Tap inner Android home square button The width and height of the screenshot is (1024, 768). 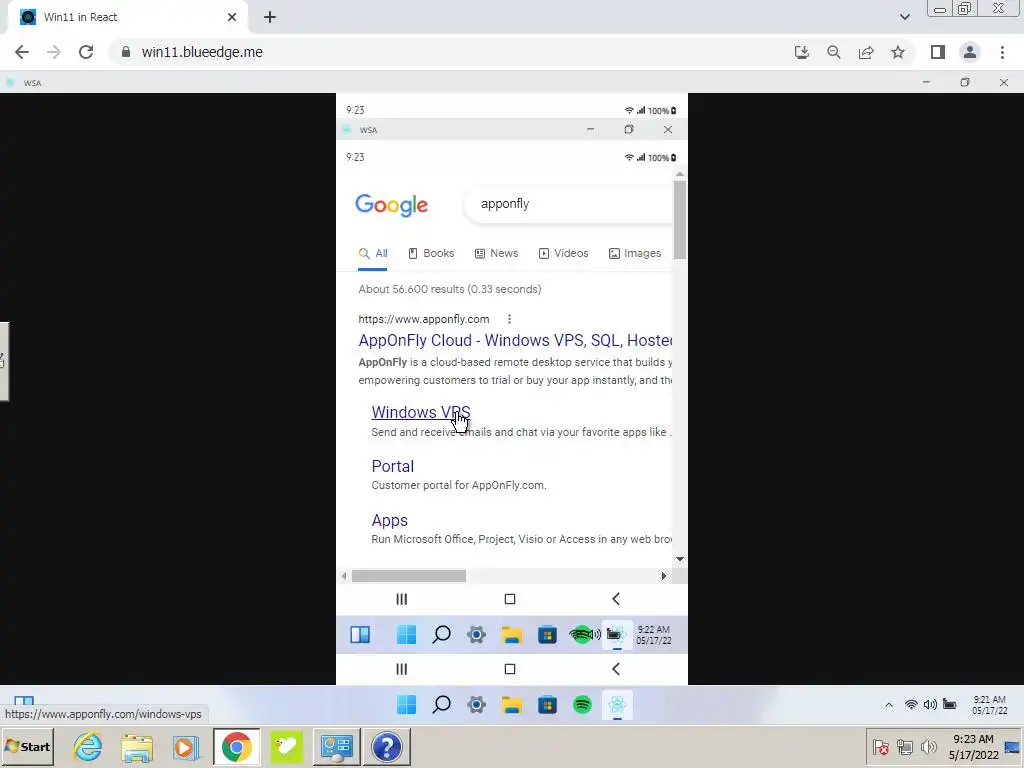[x=510, y=599]
